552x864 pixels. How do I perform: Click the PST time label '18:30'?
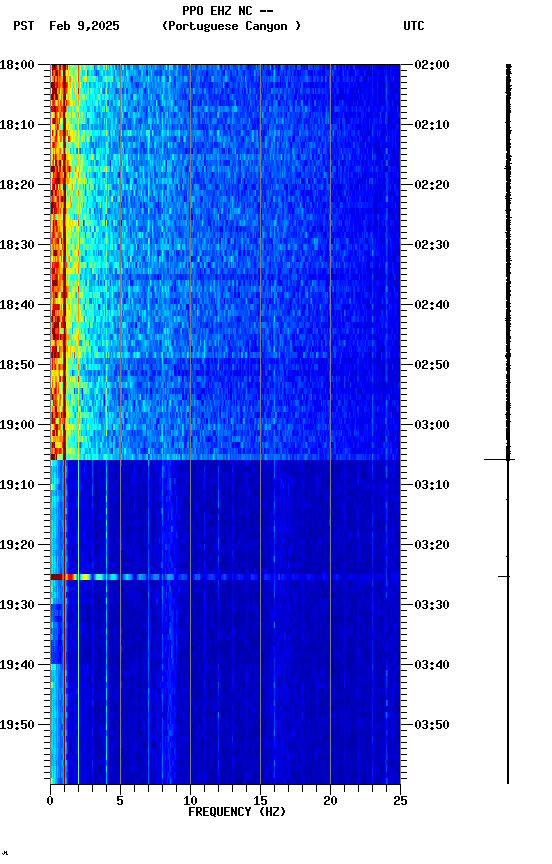[x=17, y=245]
